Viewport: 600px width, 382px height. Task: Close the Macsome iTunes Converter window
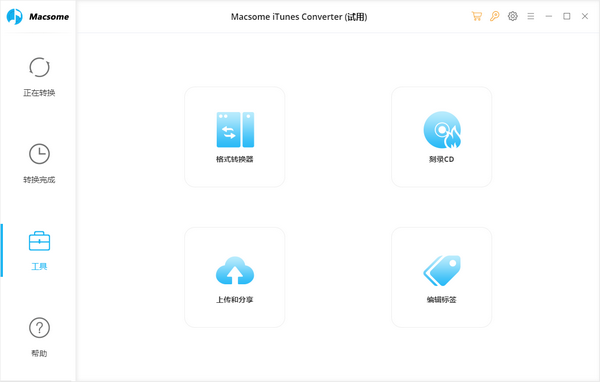click(585, 16)
